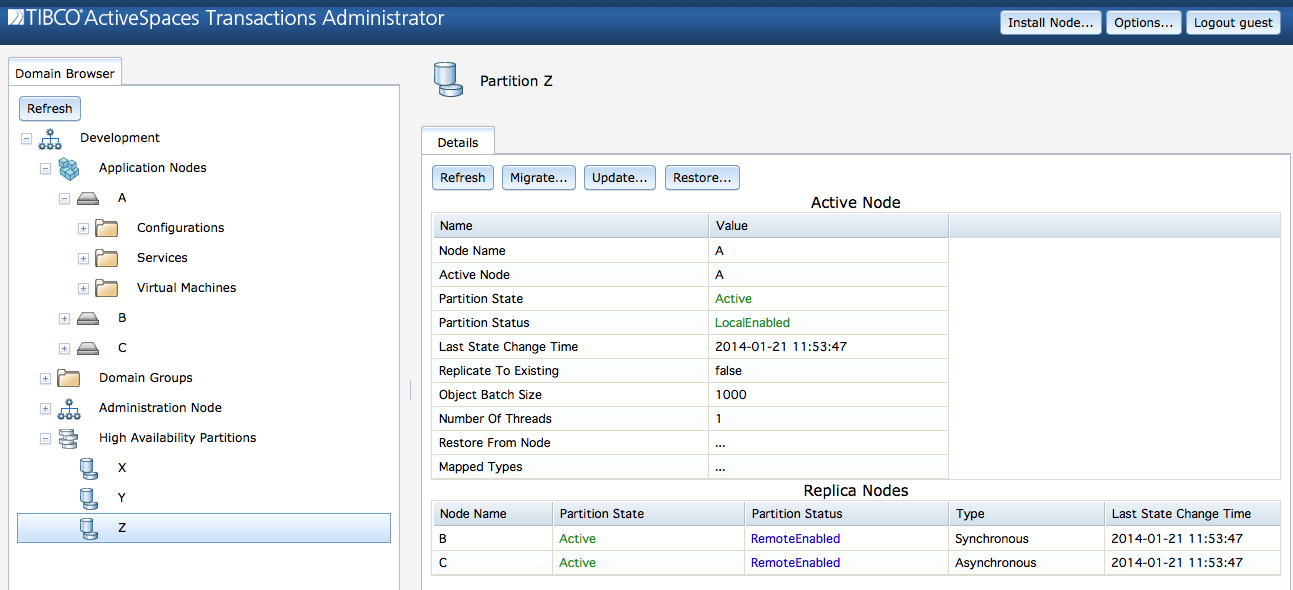This screenshot has height=590, width=1293.
Task: Select Domain Groups in the tree
Action: tap(146, 378)
